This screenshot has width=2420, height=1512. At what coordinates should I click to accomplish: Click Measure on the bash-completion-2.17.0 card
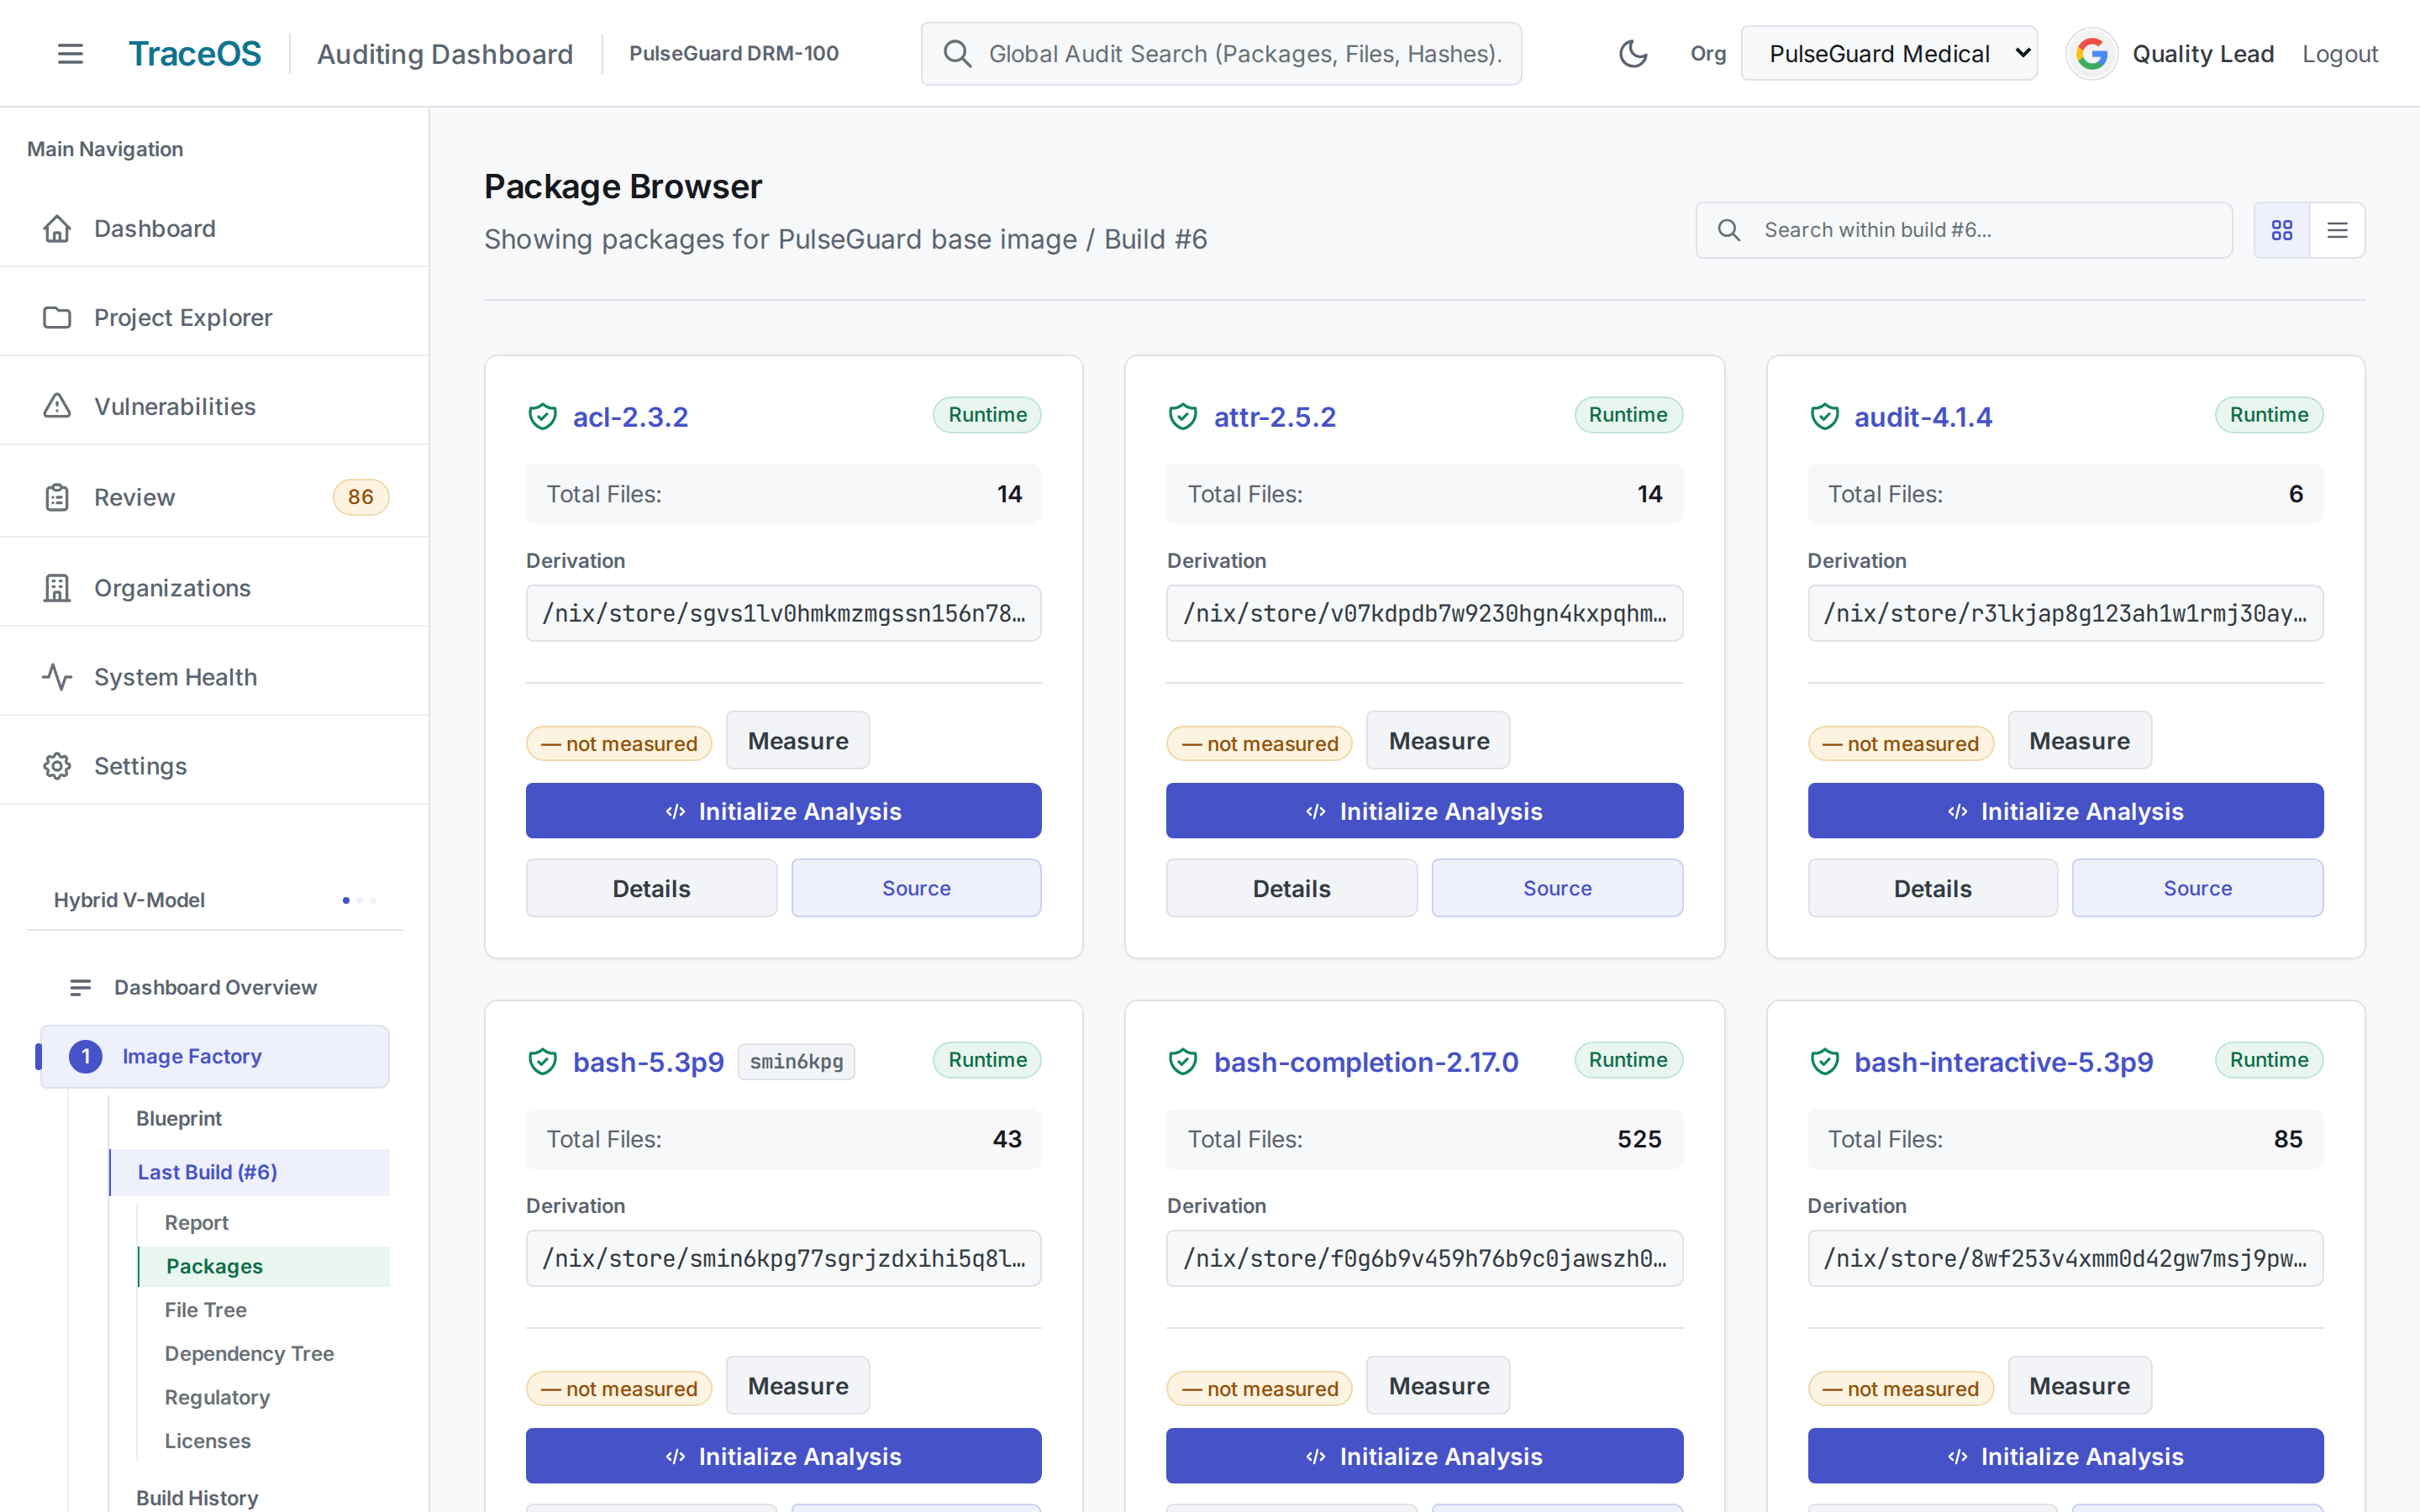[x=1438, y=1386]
